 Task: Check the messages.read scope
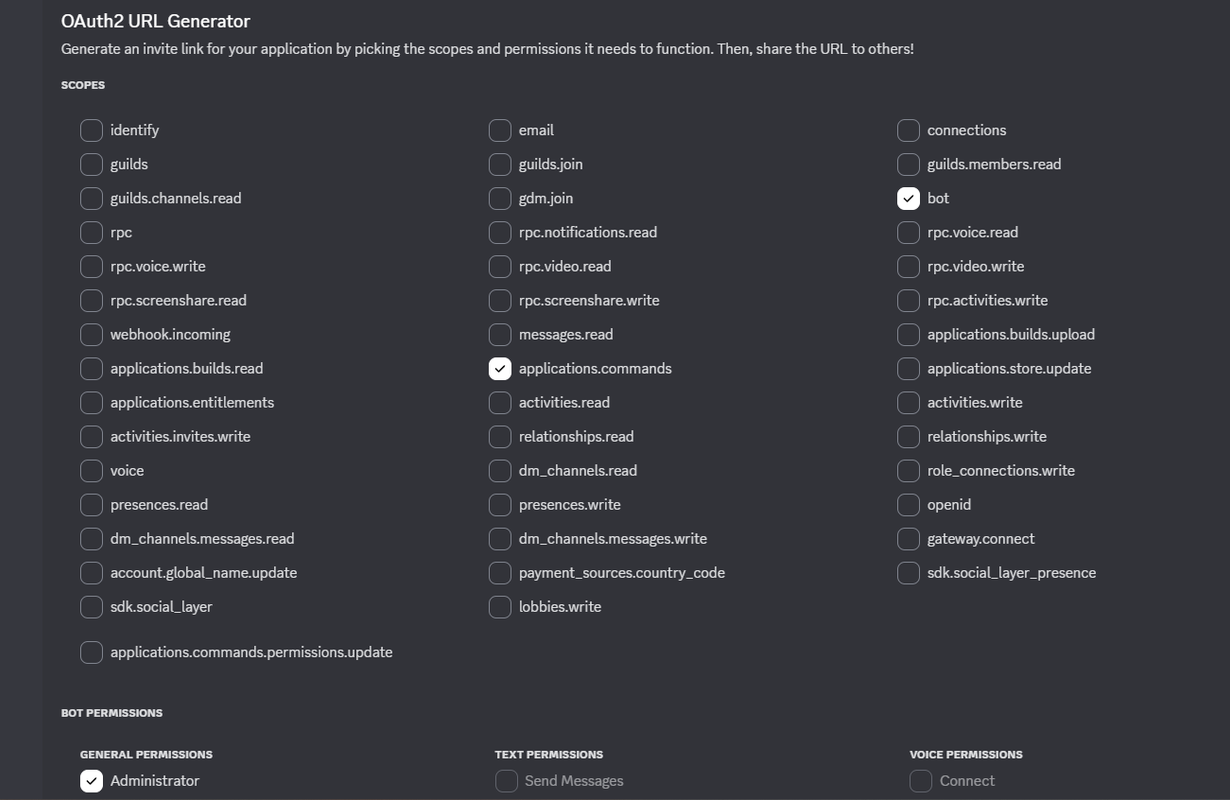click(x=500, y=334)
